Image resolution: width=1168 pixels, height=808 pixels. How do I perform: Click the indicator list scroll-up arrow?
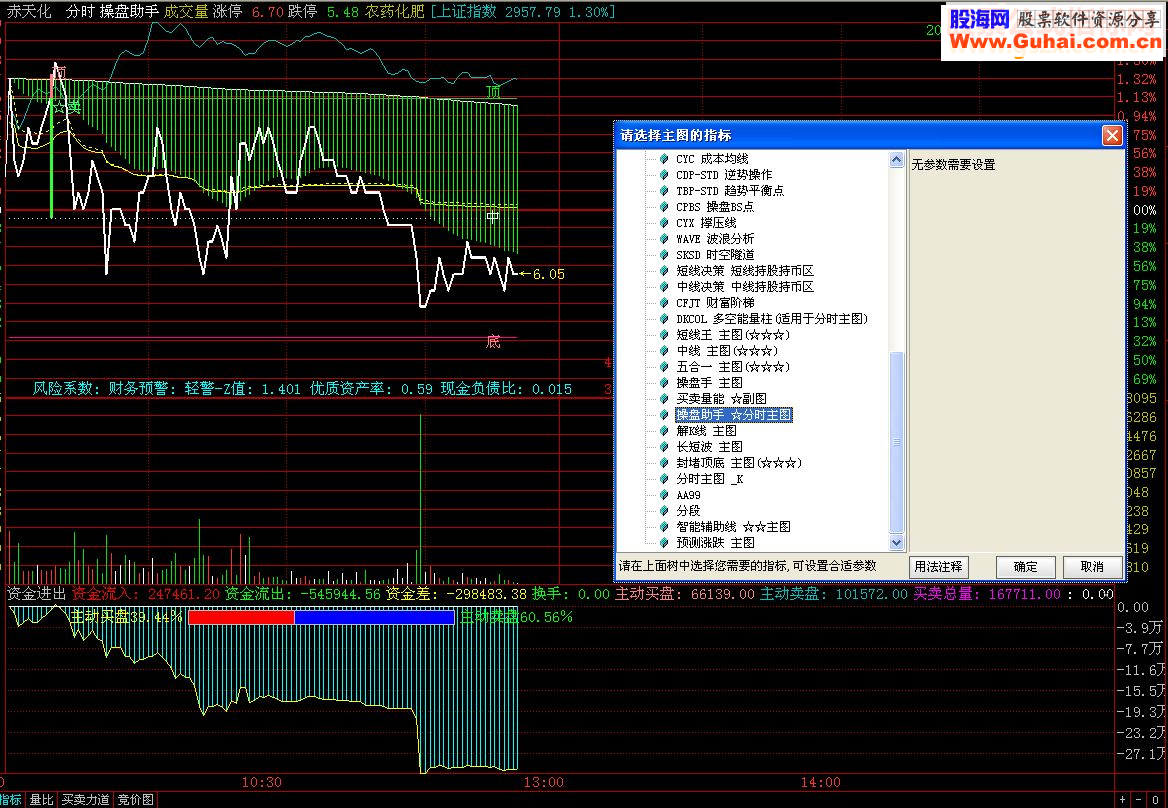click(x=897, y=159)
